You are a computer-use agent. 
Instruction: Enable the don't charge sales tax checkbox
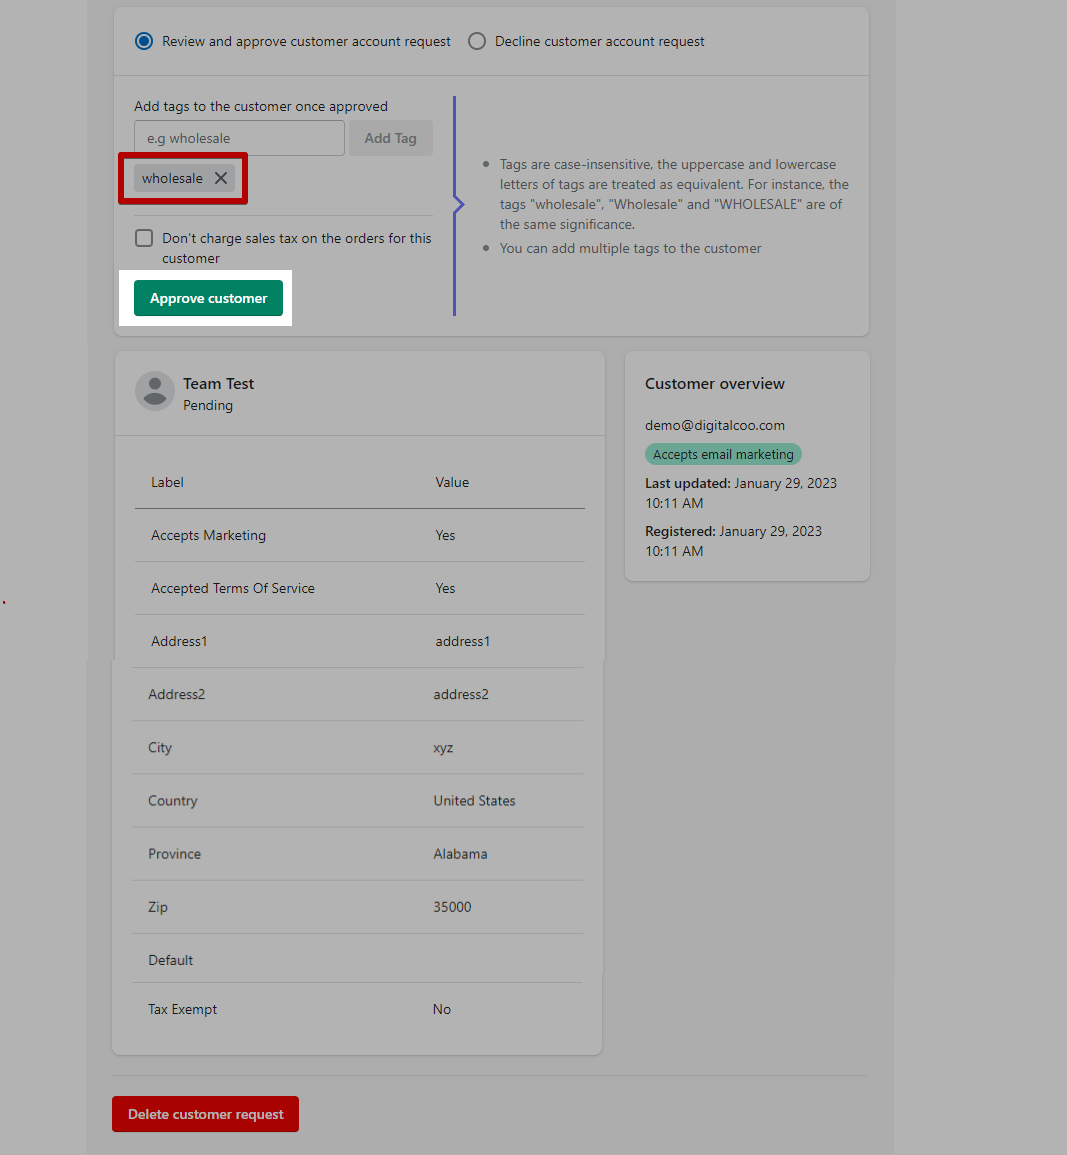coord(144,238)
